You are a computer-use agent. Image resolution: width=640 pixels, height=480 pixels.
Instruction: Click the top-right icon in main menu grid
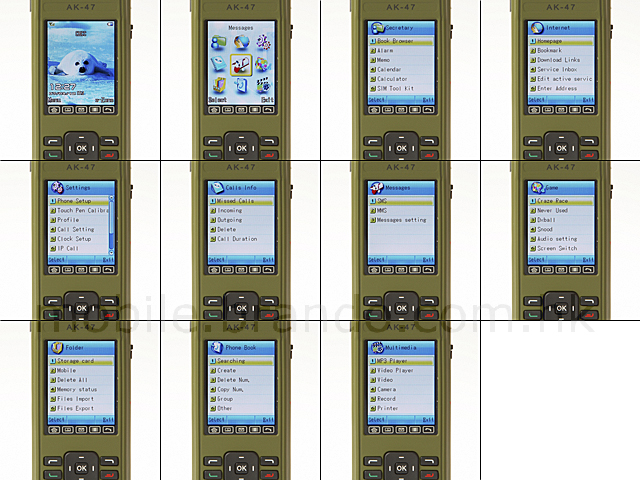tap(263, 42)
